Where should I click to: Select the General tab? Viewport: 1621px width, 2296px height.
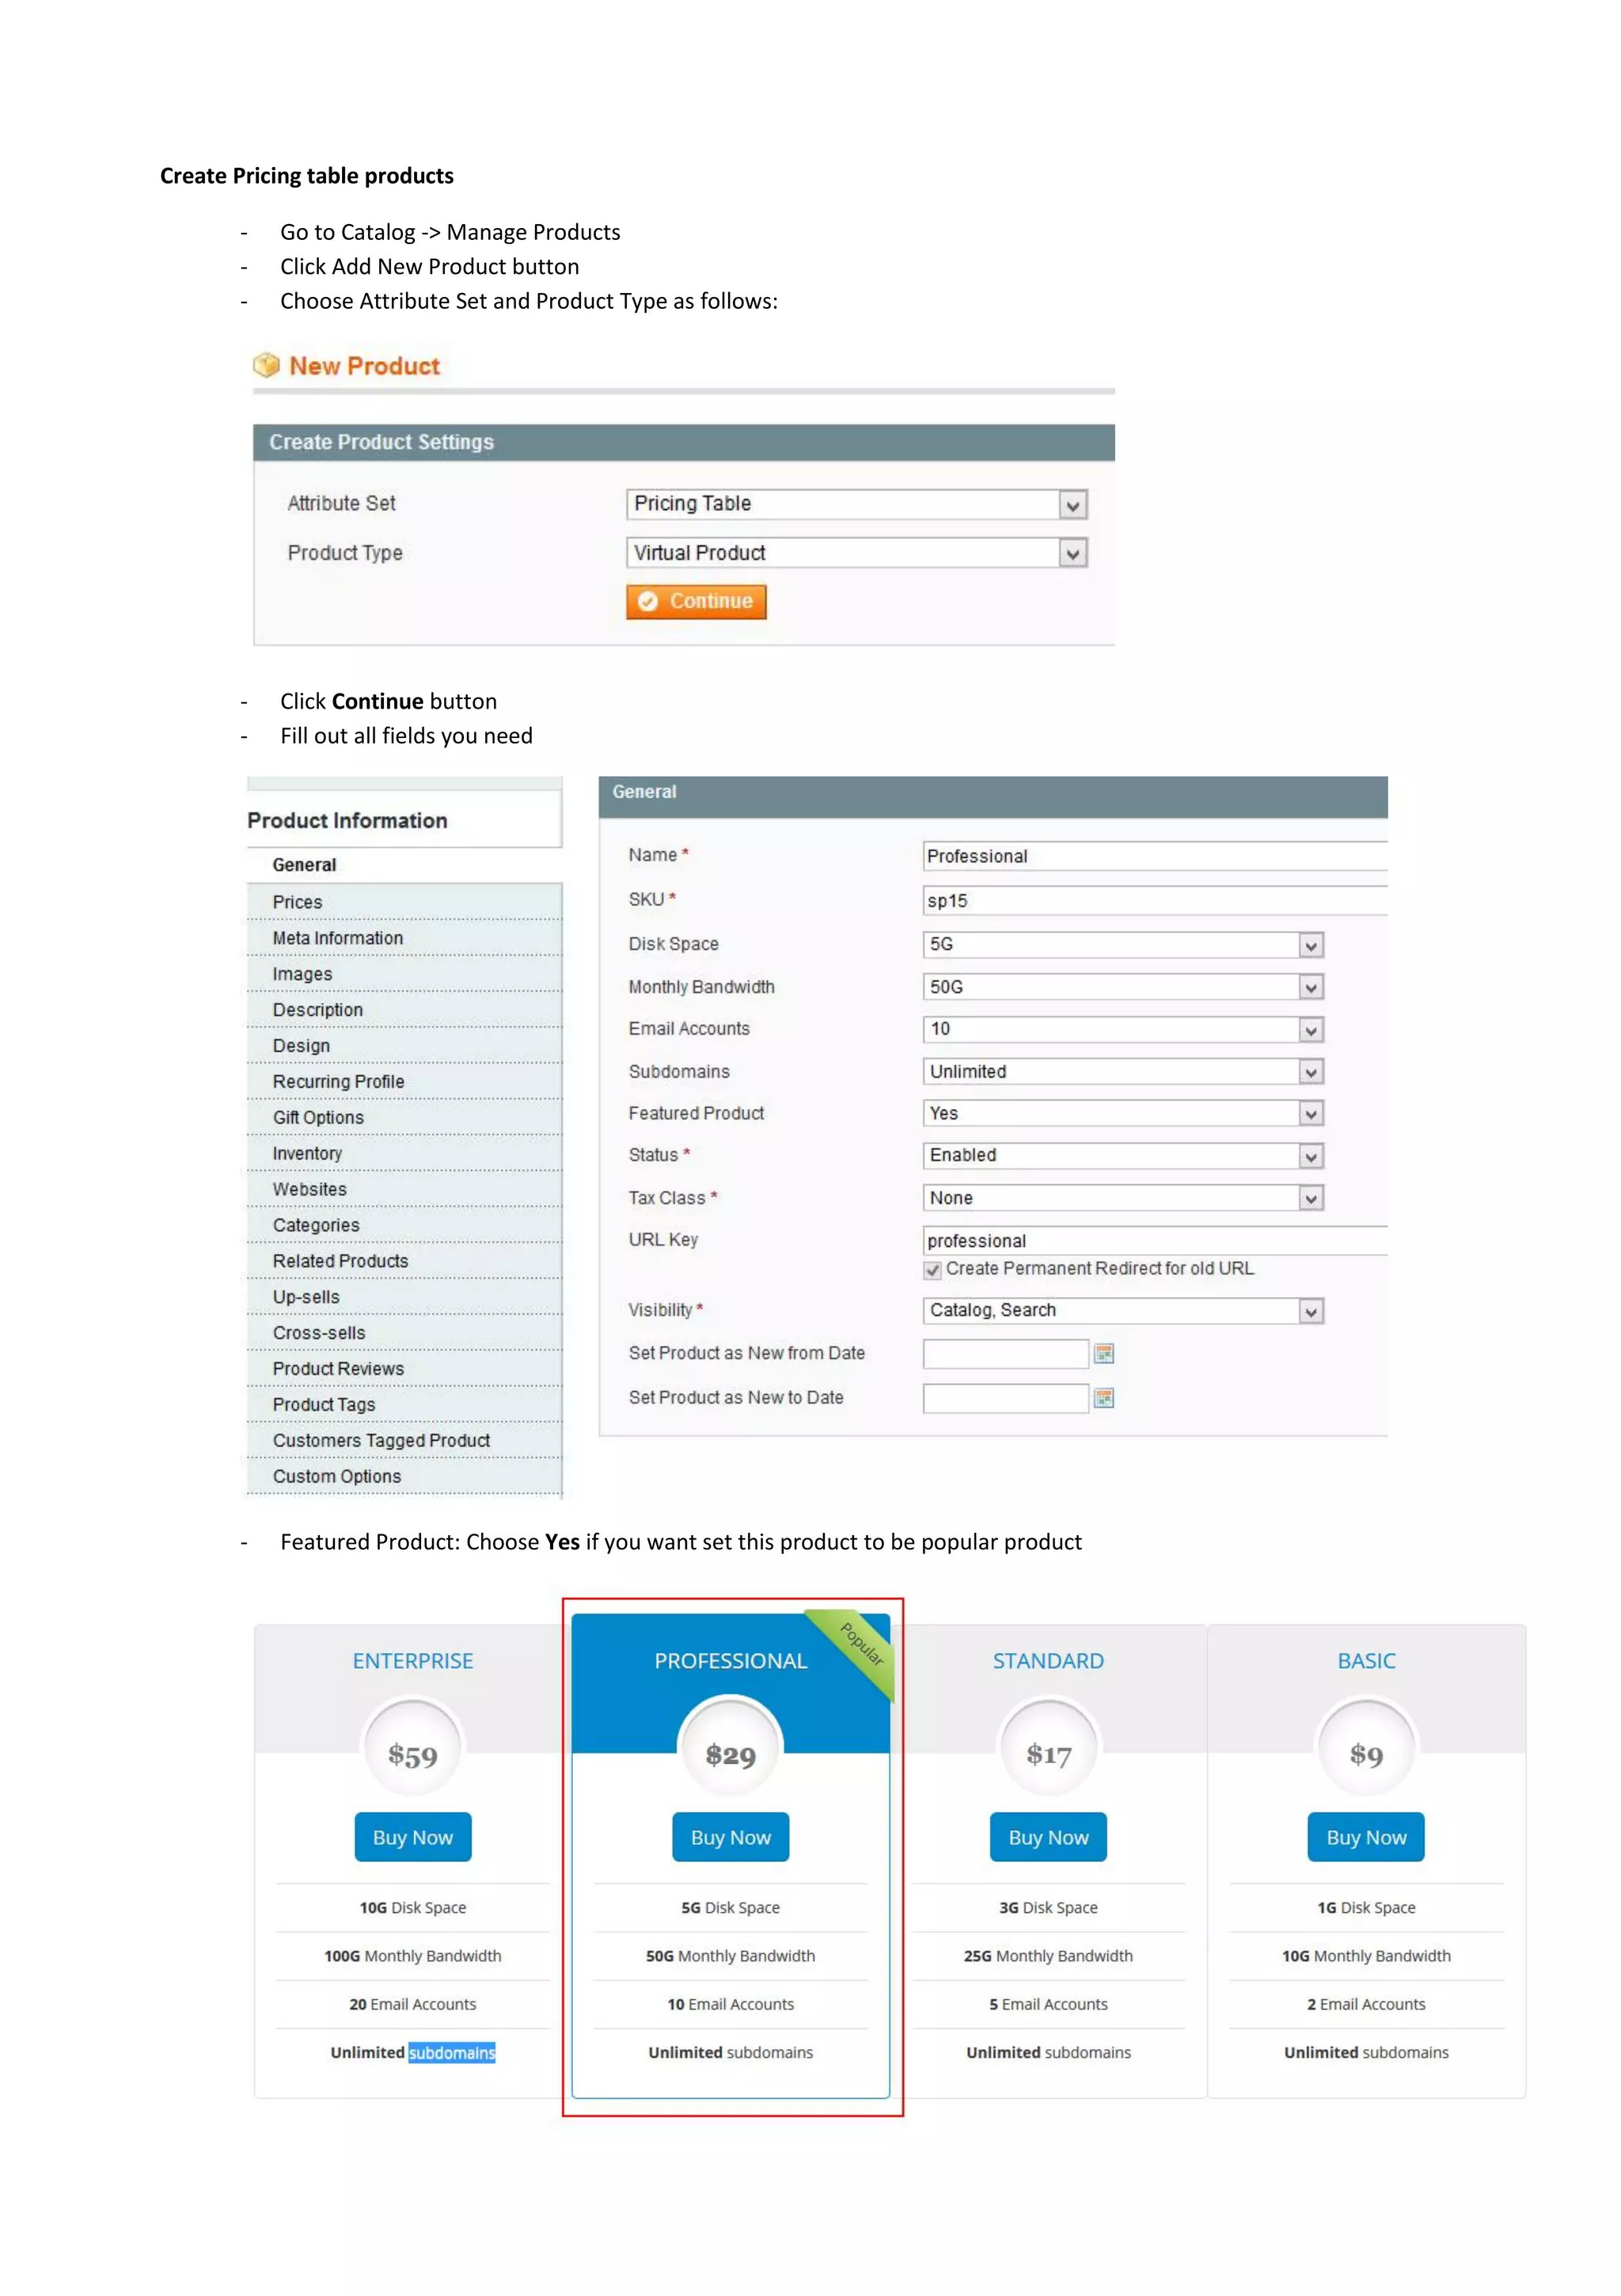[x=404, y=865]
